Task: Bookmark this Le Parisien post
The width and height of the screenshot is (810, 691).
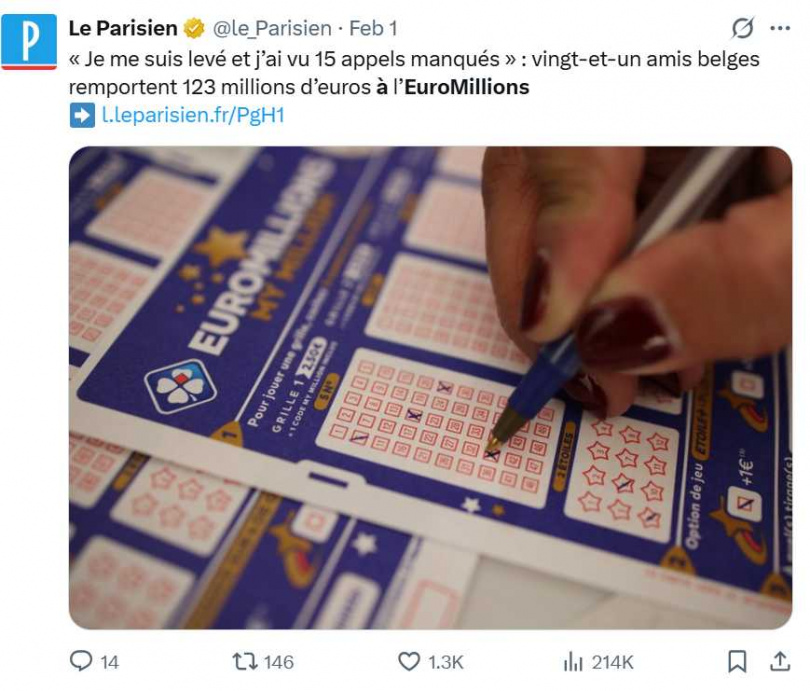Action: click(x=737, y=661)
